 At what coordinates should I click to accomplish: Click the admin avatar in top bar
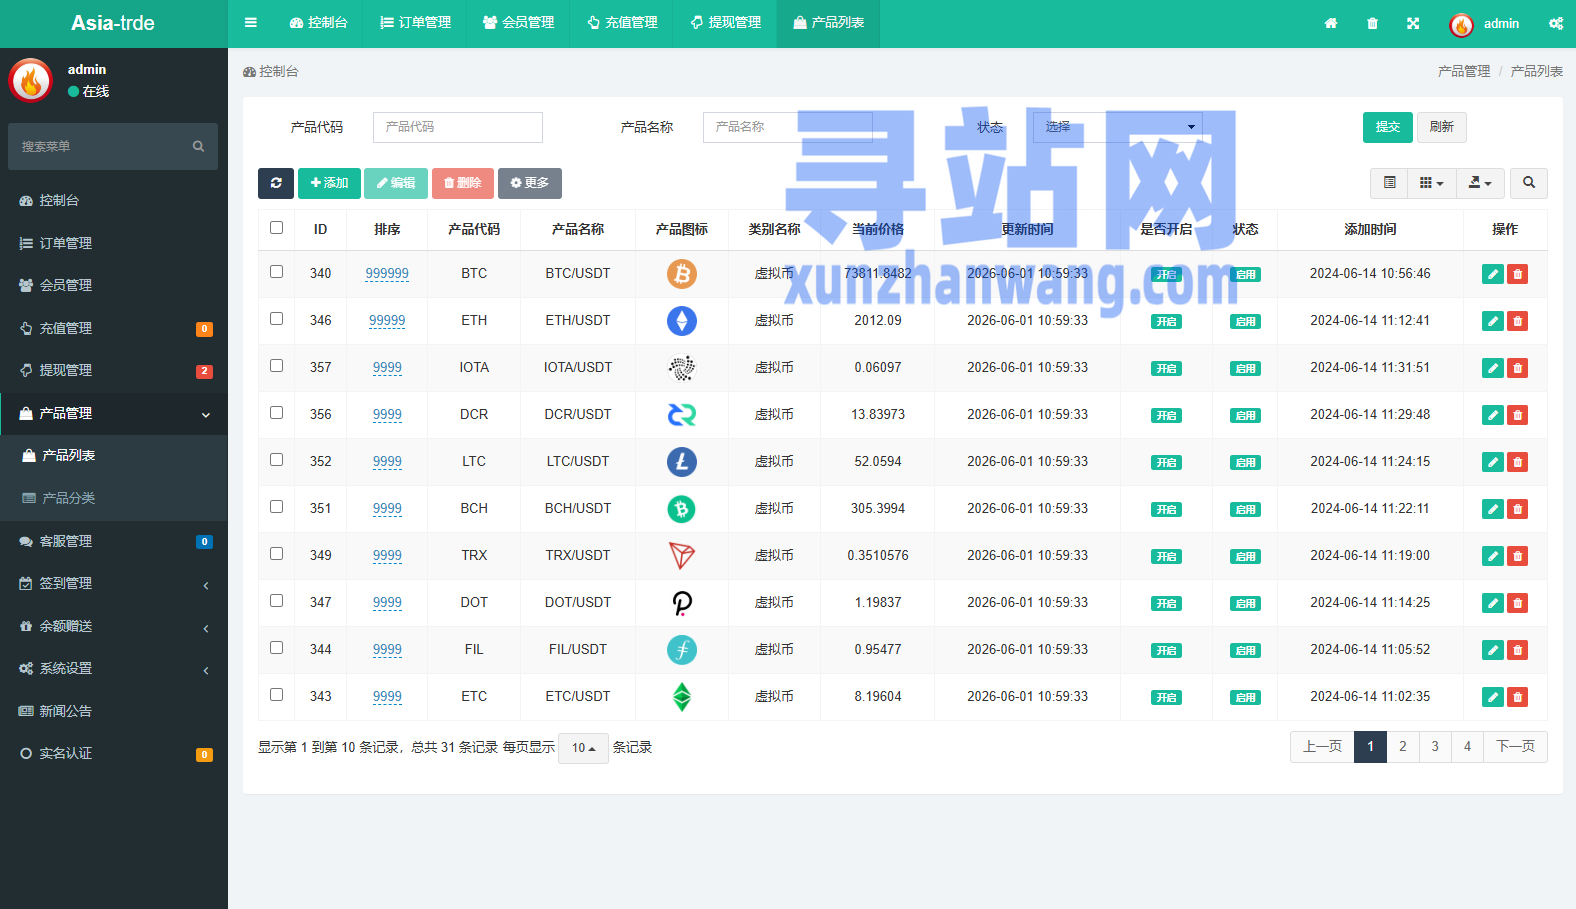1461,25
